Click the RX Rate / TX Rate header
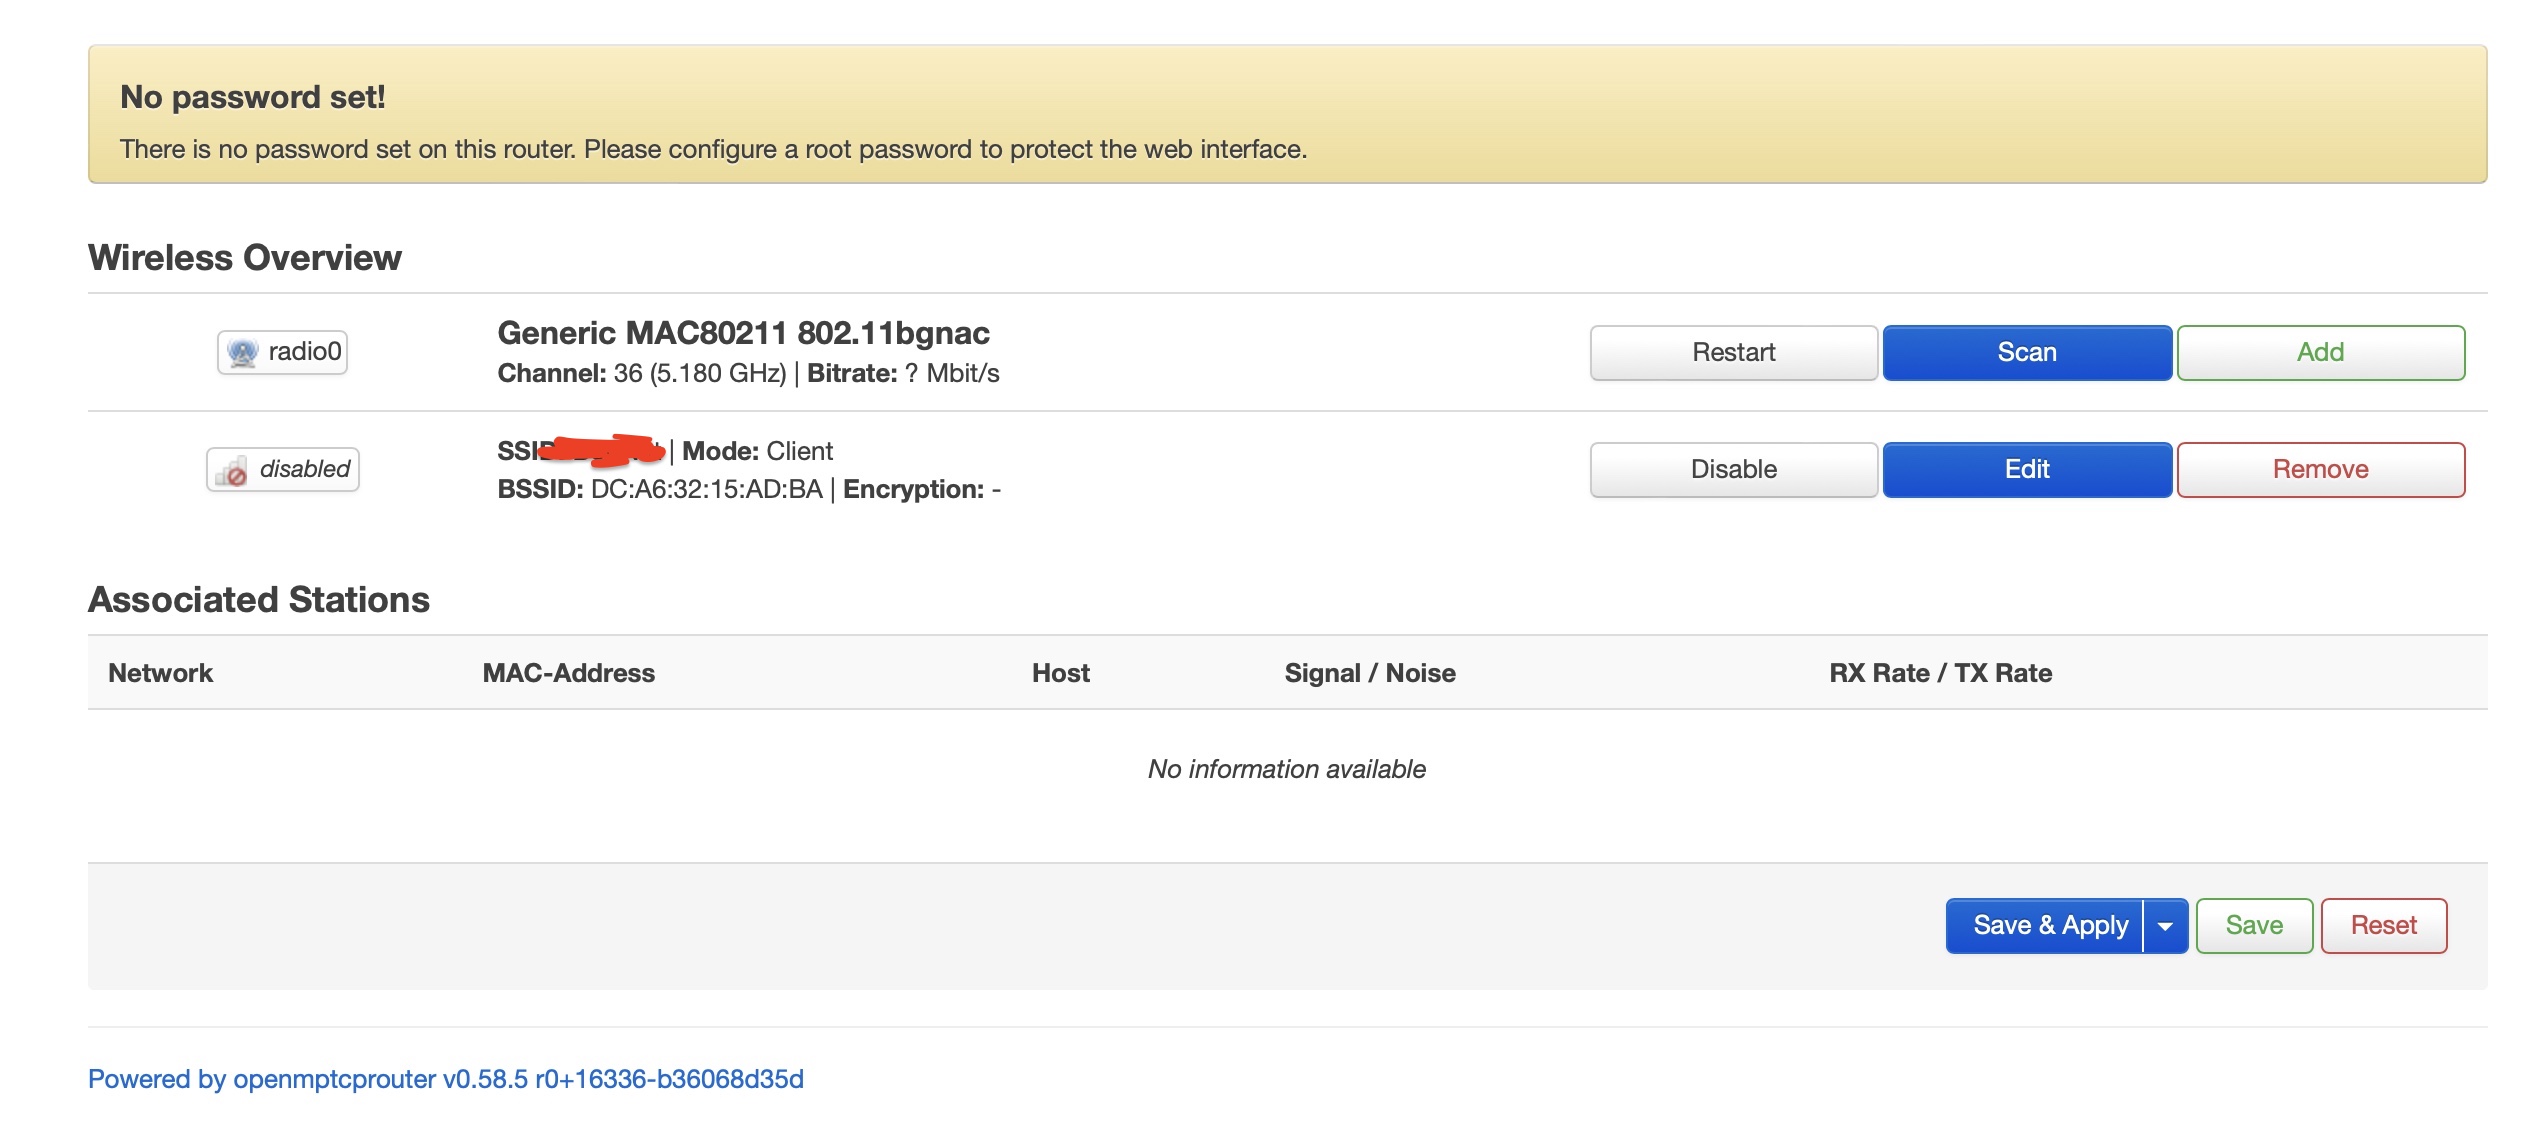2528x1132 pixels. (x=1939, y=673)
